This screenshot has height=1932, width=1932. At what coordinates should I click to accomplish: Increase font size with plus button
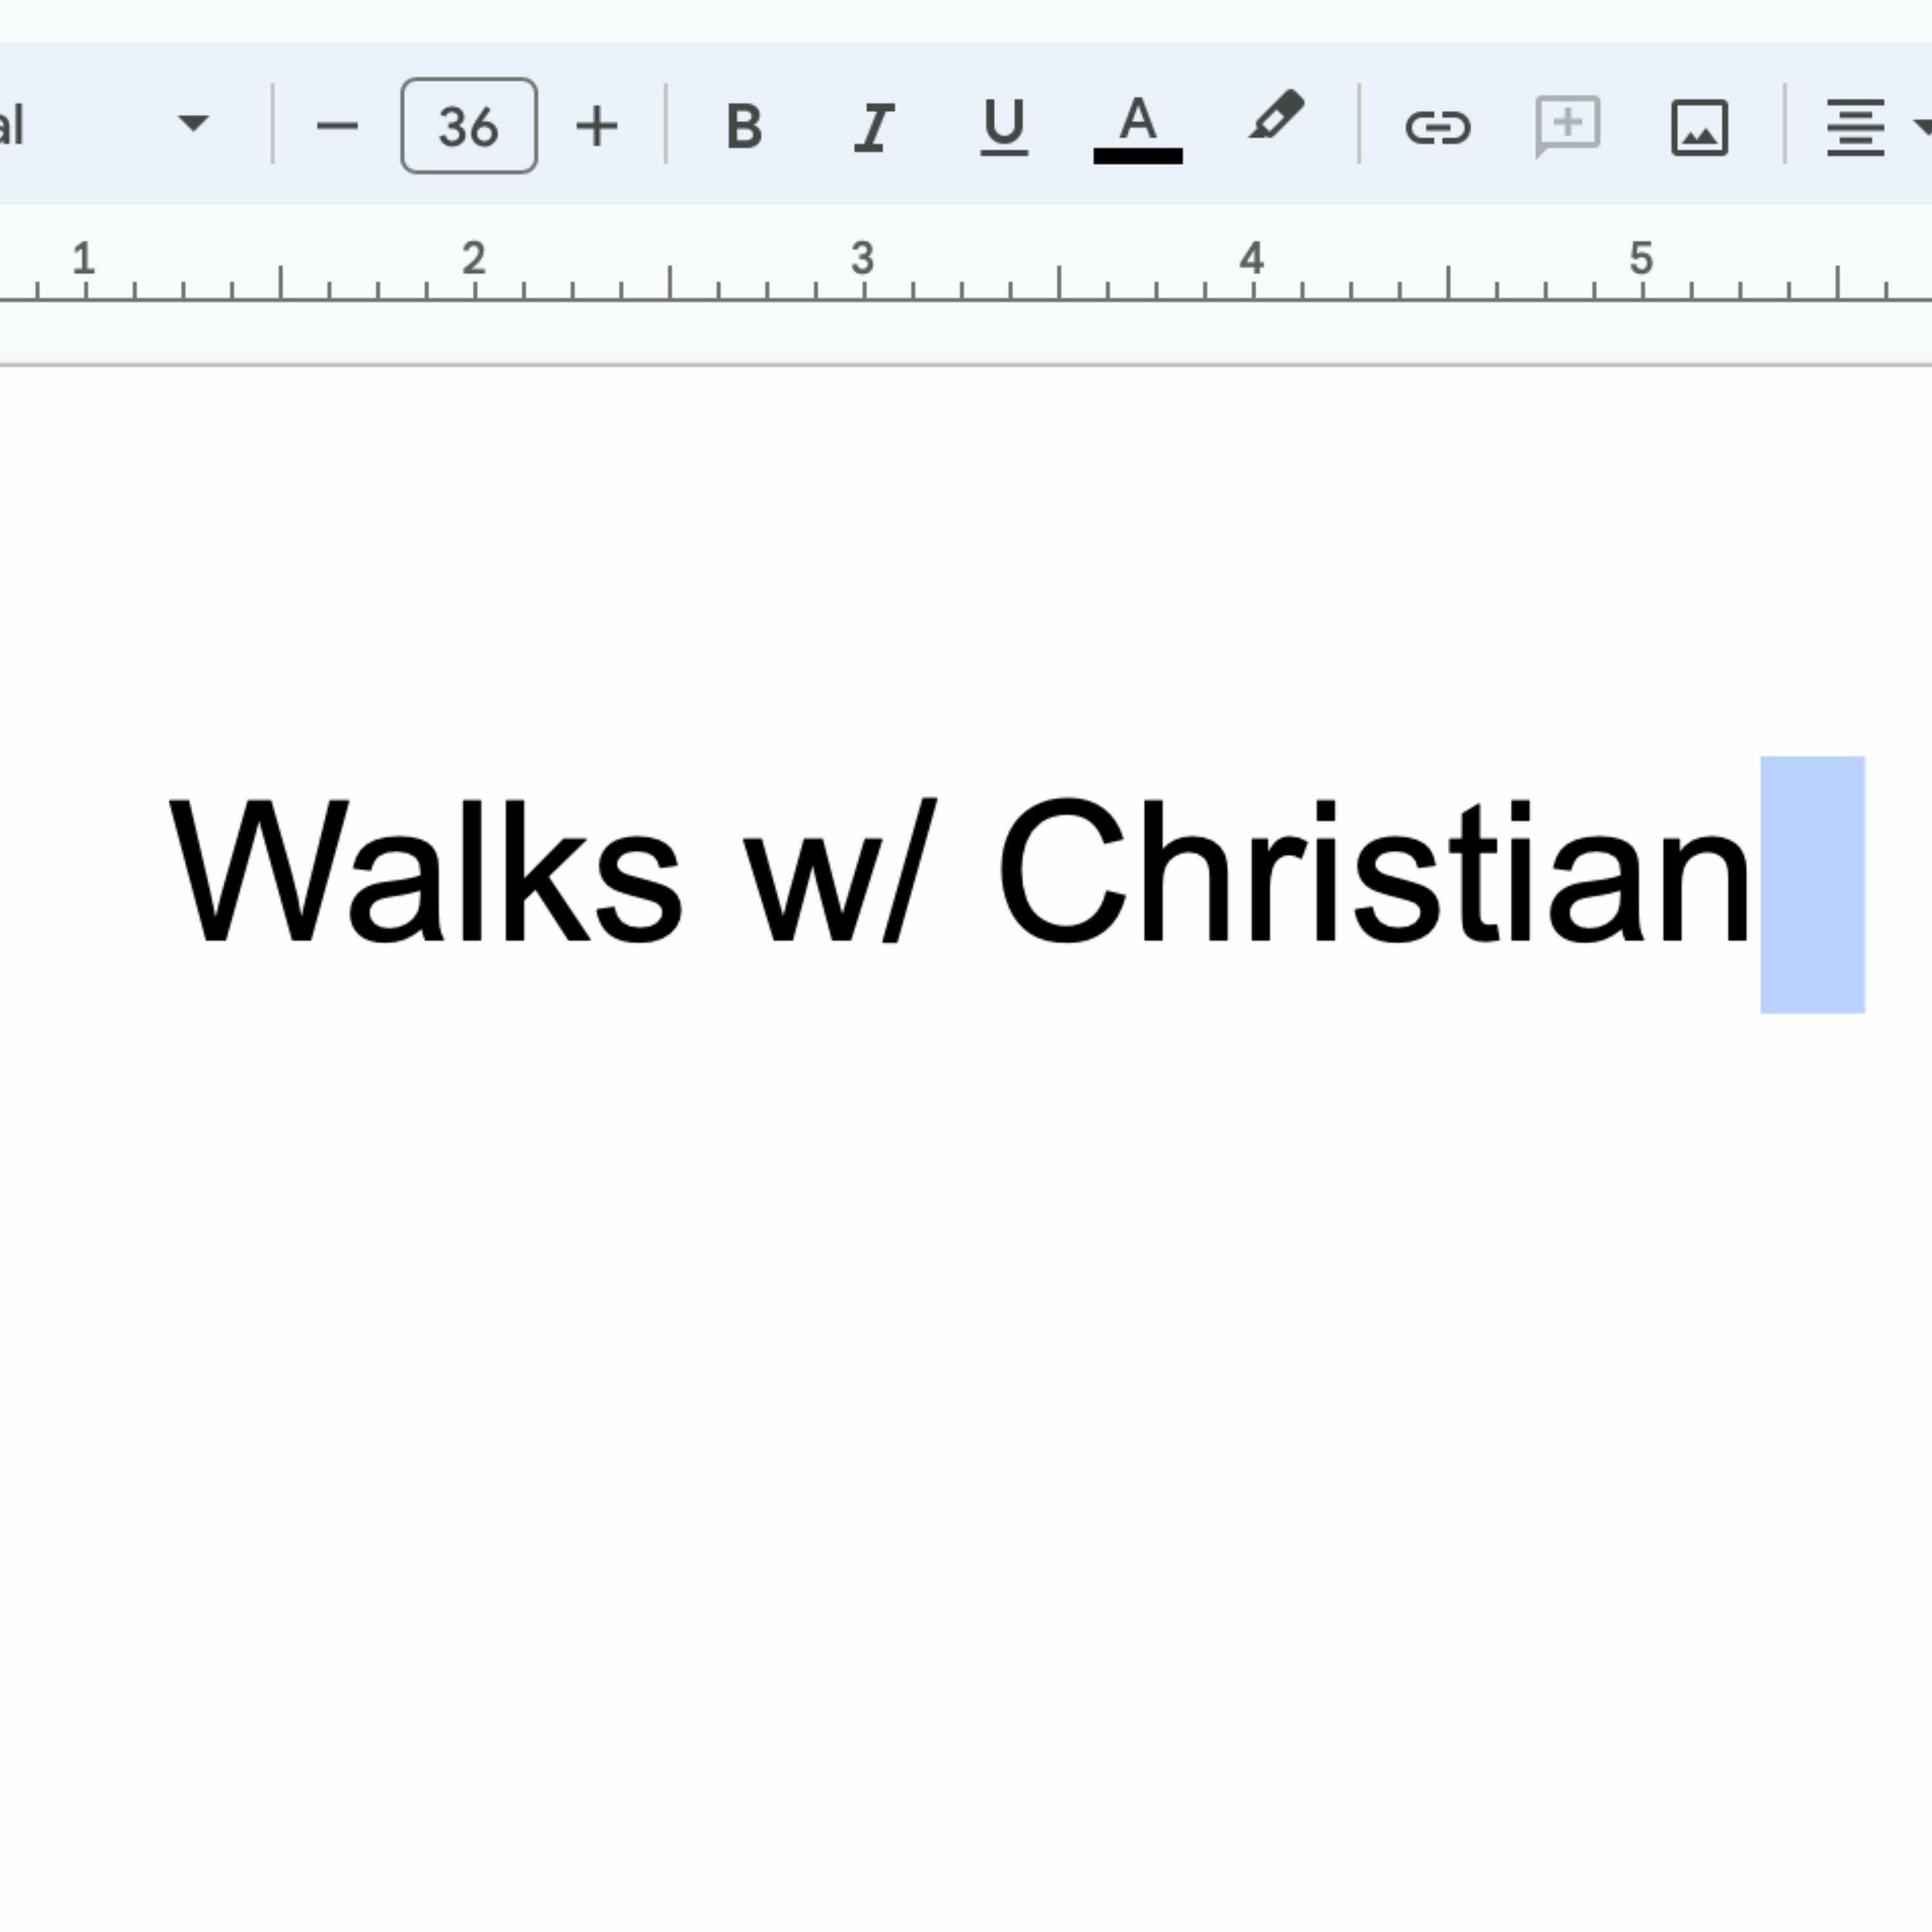point(597,127)
